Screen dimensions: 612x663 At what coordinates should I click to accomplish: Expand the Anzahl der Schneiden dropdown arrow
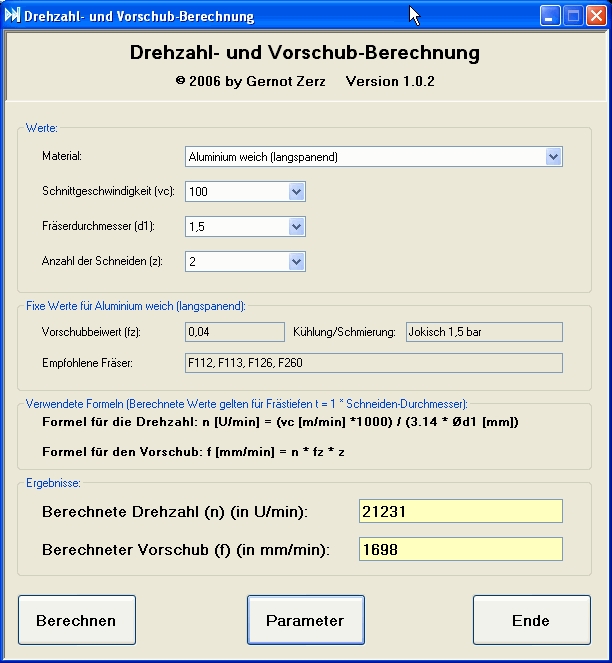tap(296, 262)
